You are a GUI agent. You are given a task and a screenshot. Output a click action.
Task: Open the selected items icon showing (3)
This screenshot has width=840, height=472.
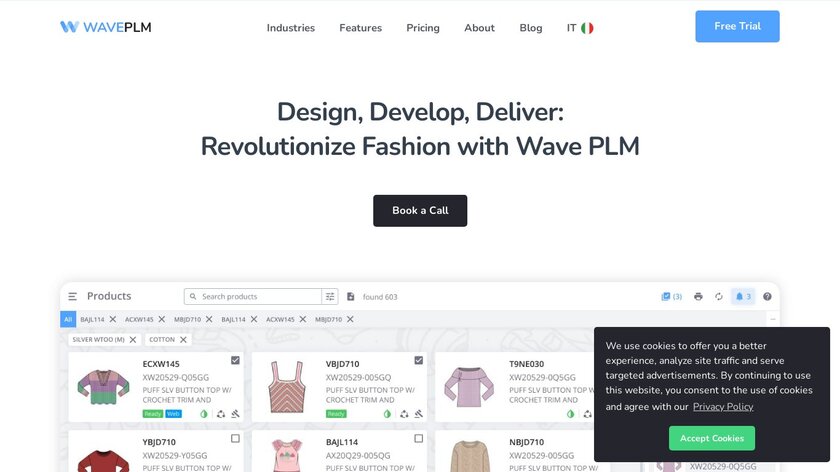tap(671, 296)
